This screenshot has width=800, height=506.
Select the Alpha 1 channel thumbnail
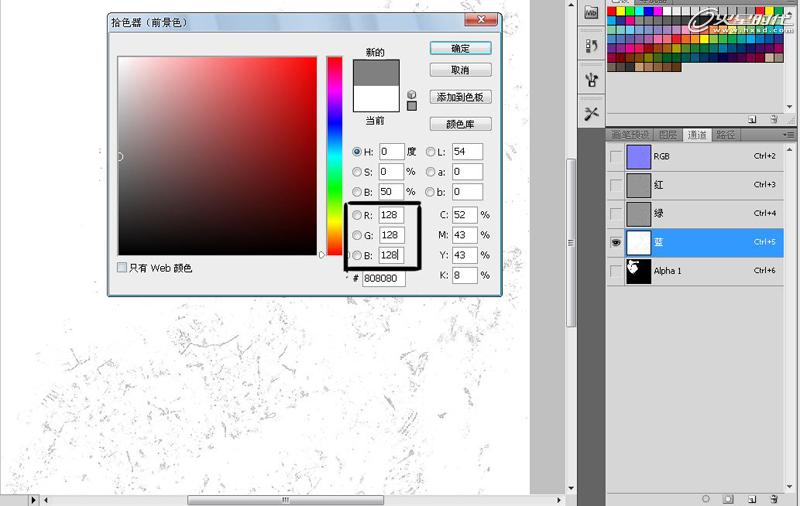coord(638,271)
